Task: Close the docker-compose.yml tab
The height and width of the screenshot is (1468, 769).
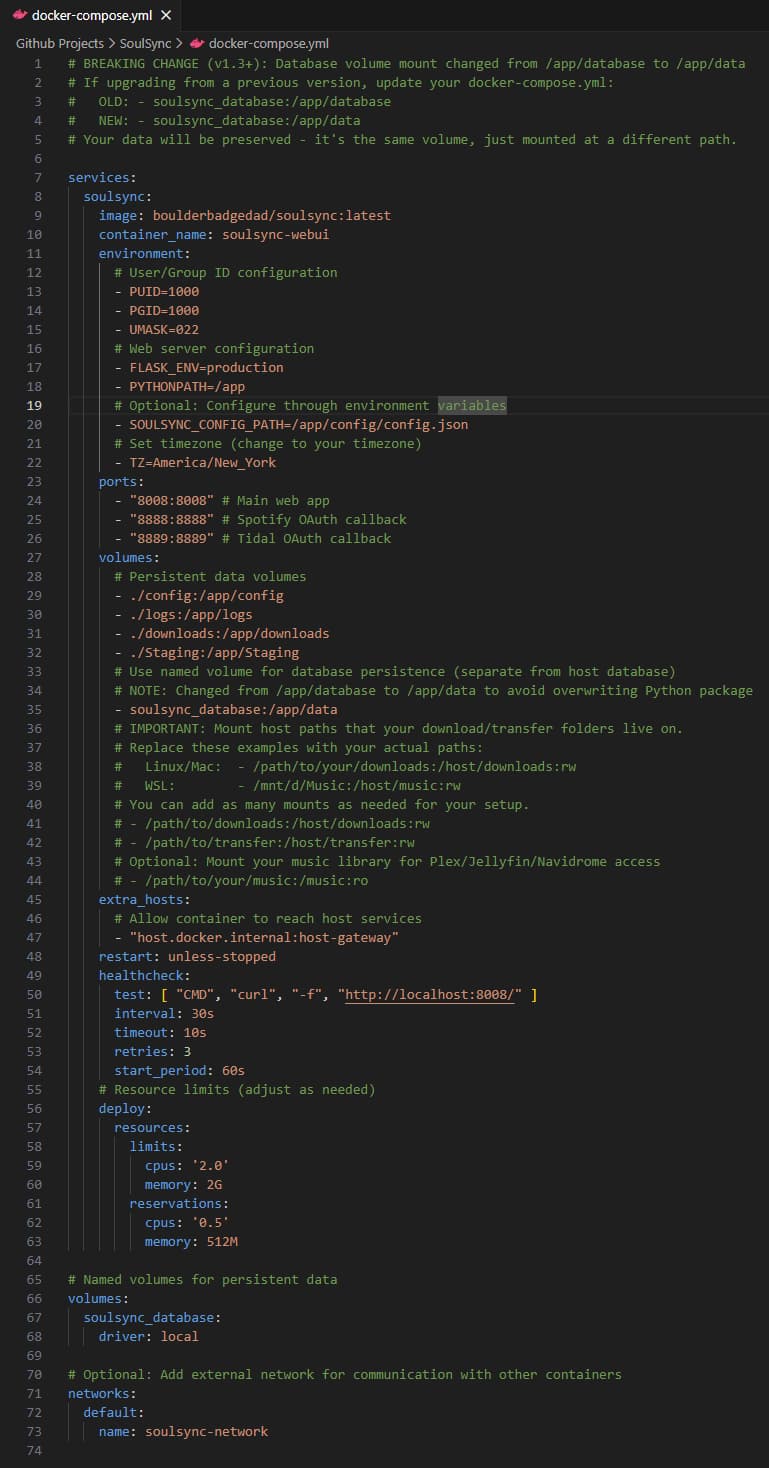Action: click(166, 15)
